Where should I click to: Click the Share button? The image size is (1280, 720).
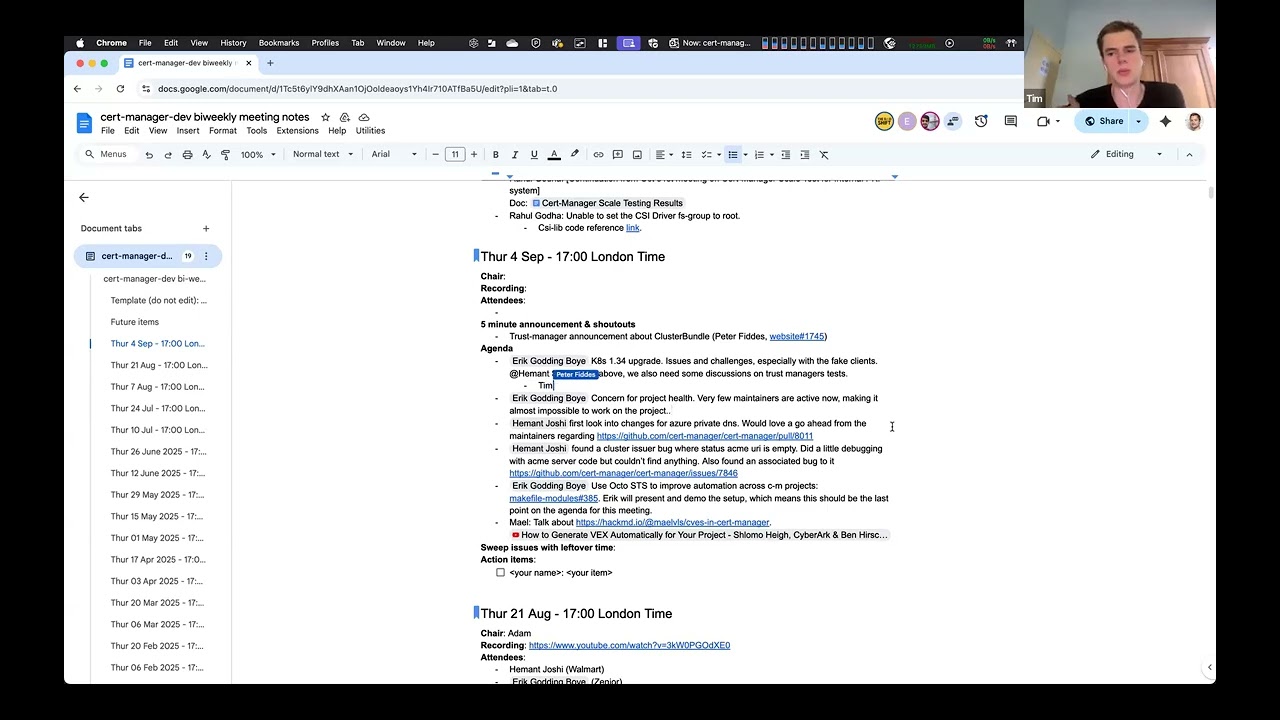click(1102, 121)
